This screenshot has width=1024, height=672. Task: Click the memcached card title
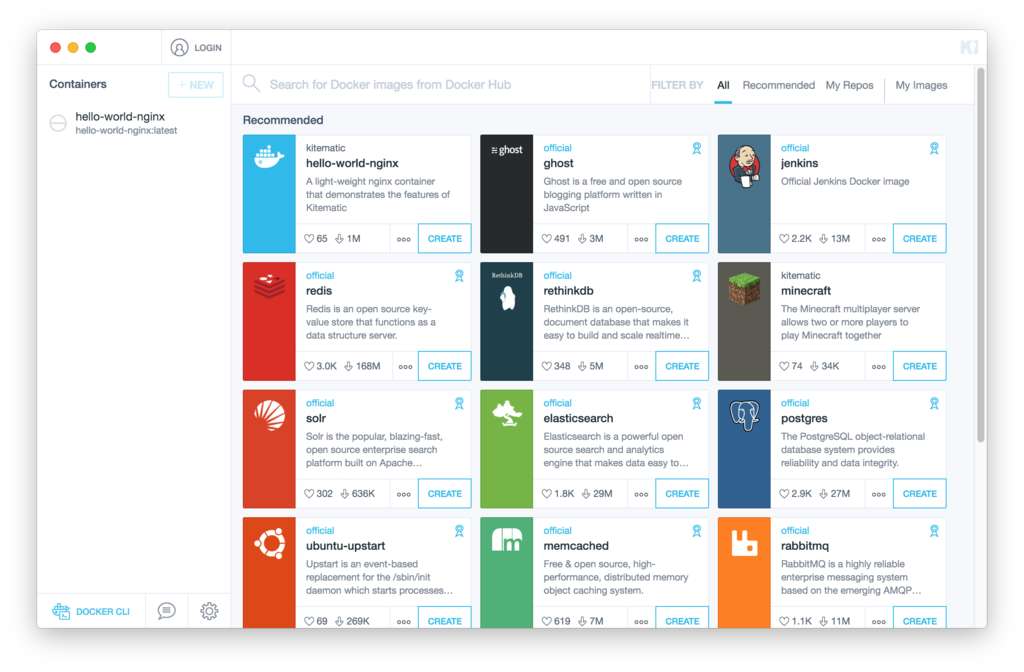pos(576,546)
